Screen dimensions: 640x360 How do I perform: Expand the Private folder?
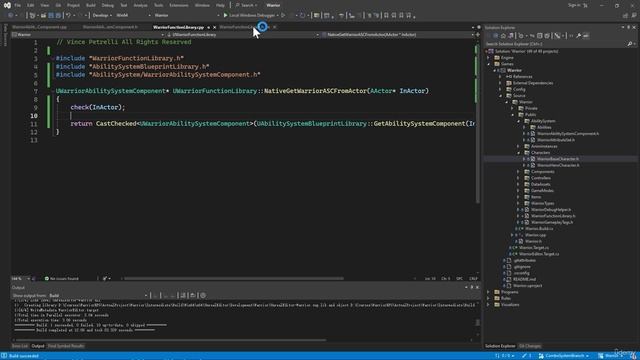tap(513, 108)
